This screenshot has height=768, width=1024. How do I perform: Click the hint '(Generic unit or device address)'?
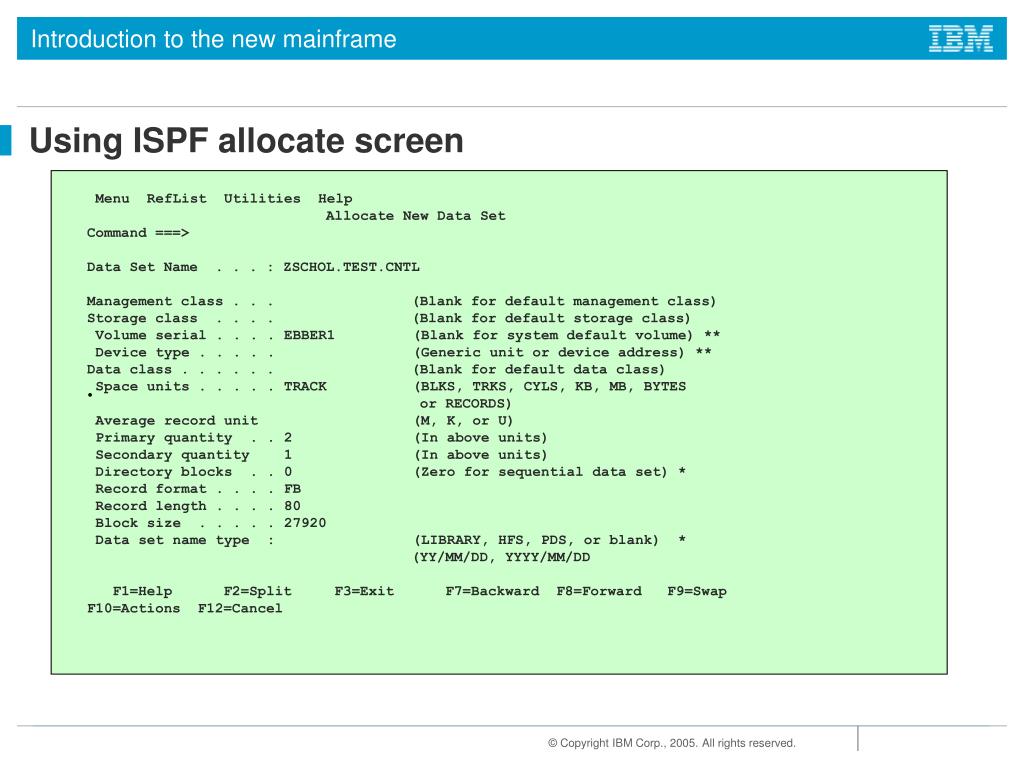549,353
